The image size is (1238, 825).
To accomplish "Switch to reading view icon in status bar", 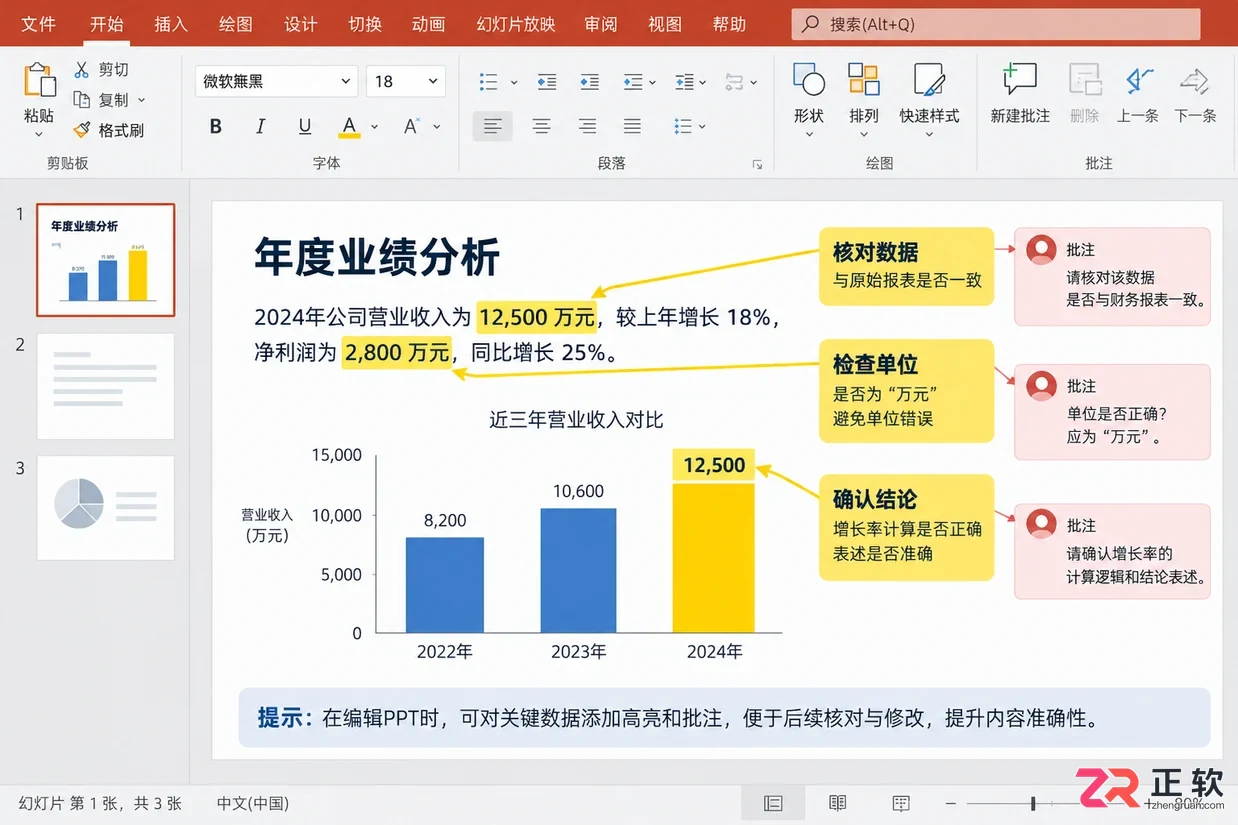I will click(838, 803).
